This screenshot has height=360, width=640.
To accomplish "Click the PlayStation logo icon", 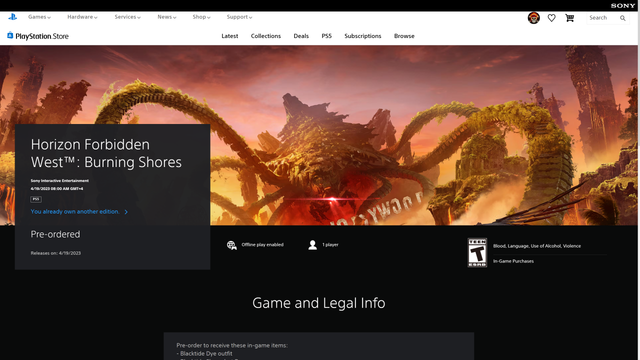I will 13,17.
